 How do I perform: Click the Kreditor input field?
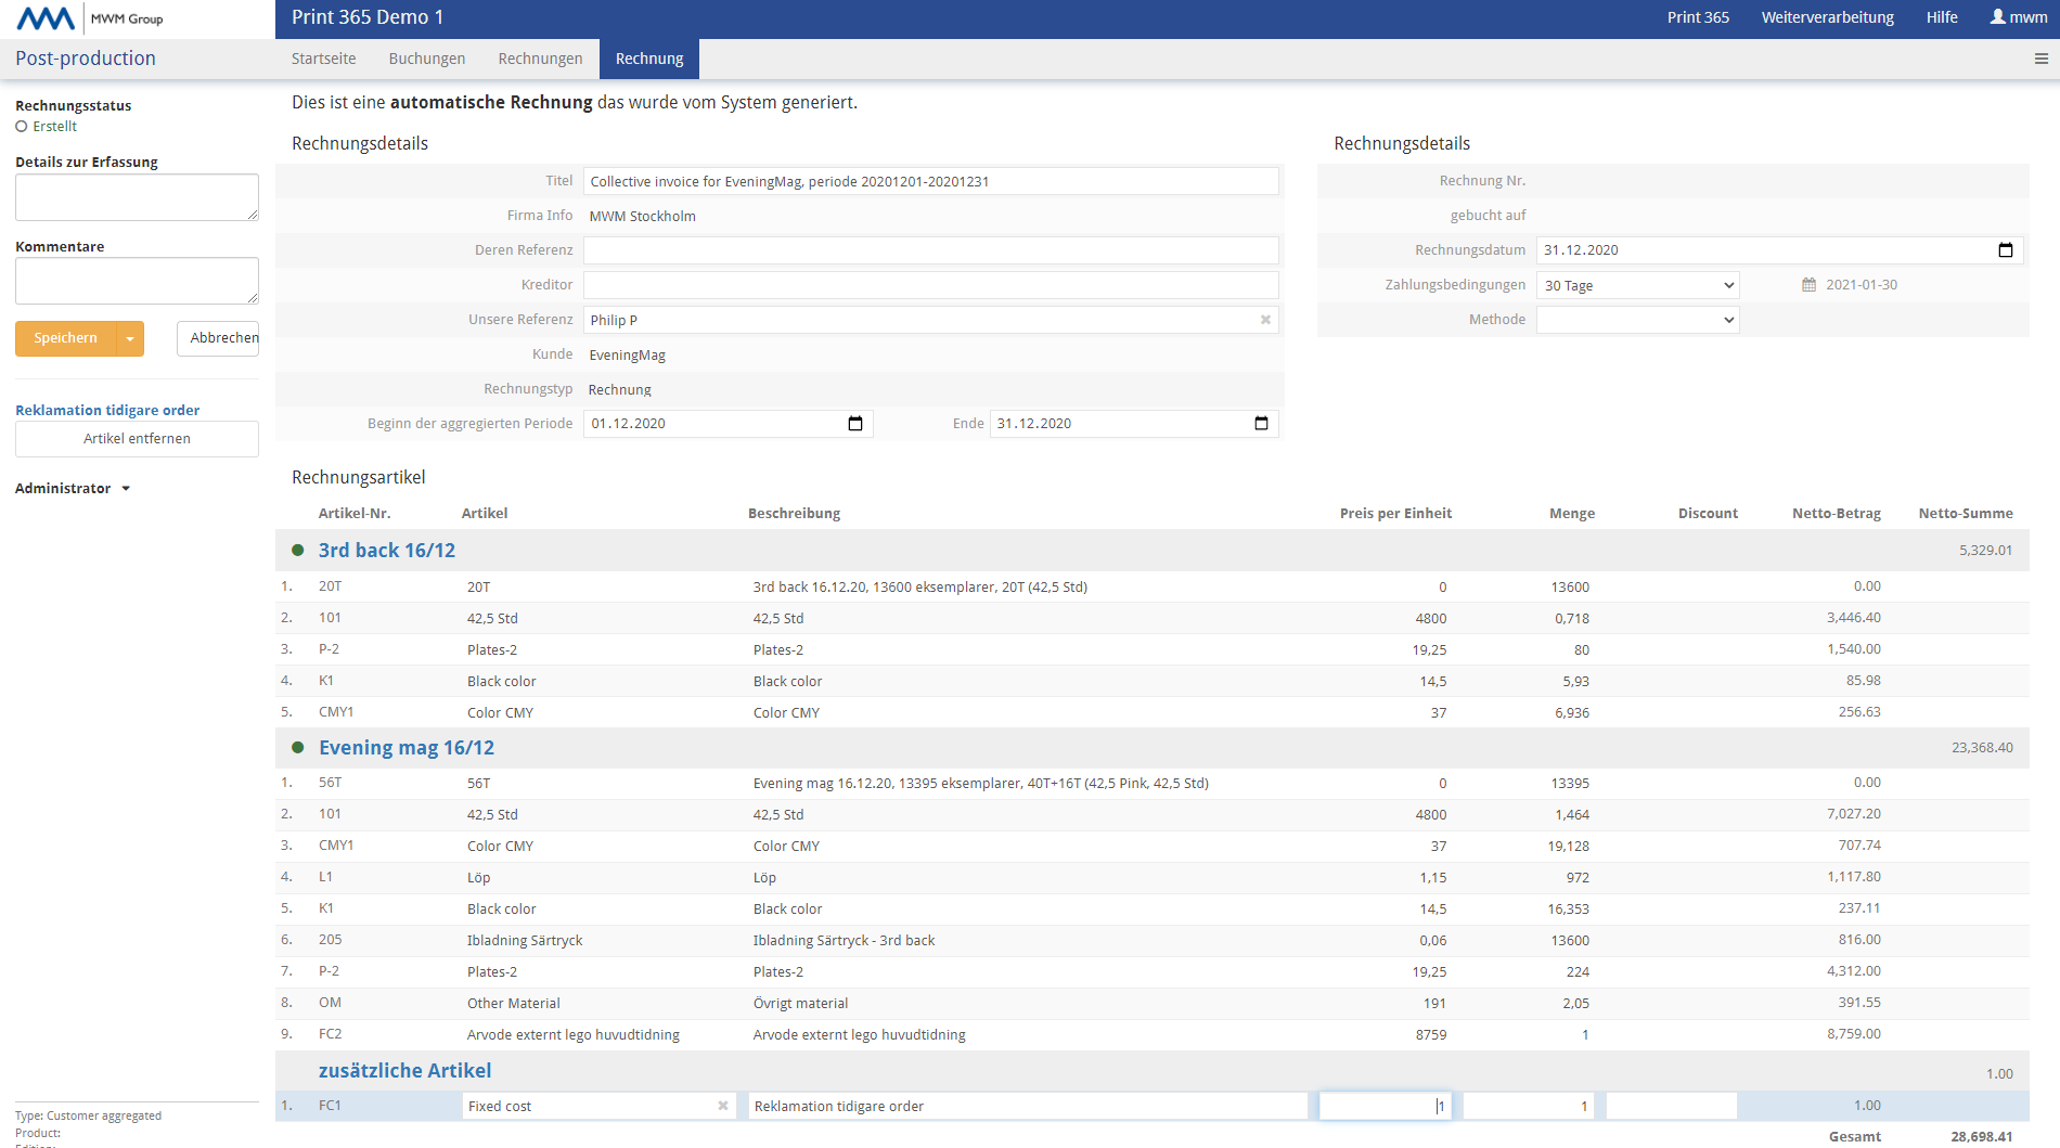click(931, 285)
